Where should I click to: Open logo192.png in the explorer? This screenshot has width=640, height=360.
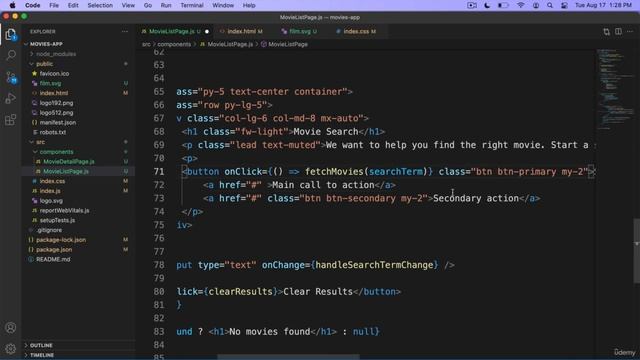[56, 103]
